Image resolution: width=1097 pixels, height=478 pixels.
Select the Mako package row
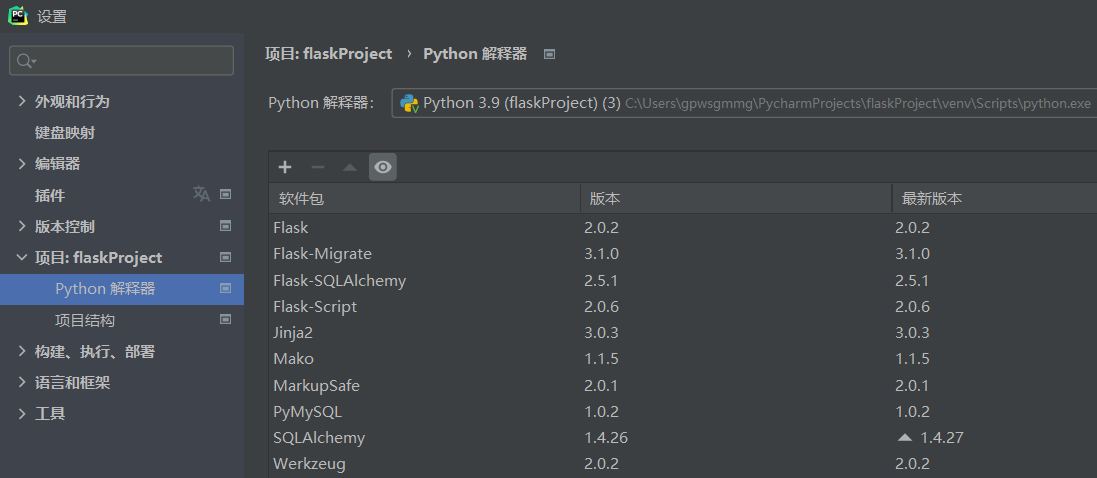point(683,359)
